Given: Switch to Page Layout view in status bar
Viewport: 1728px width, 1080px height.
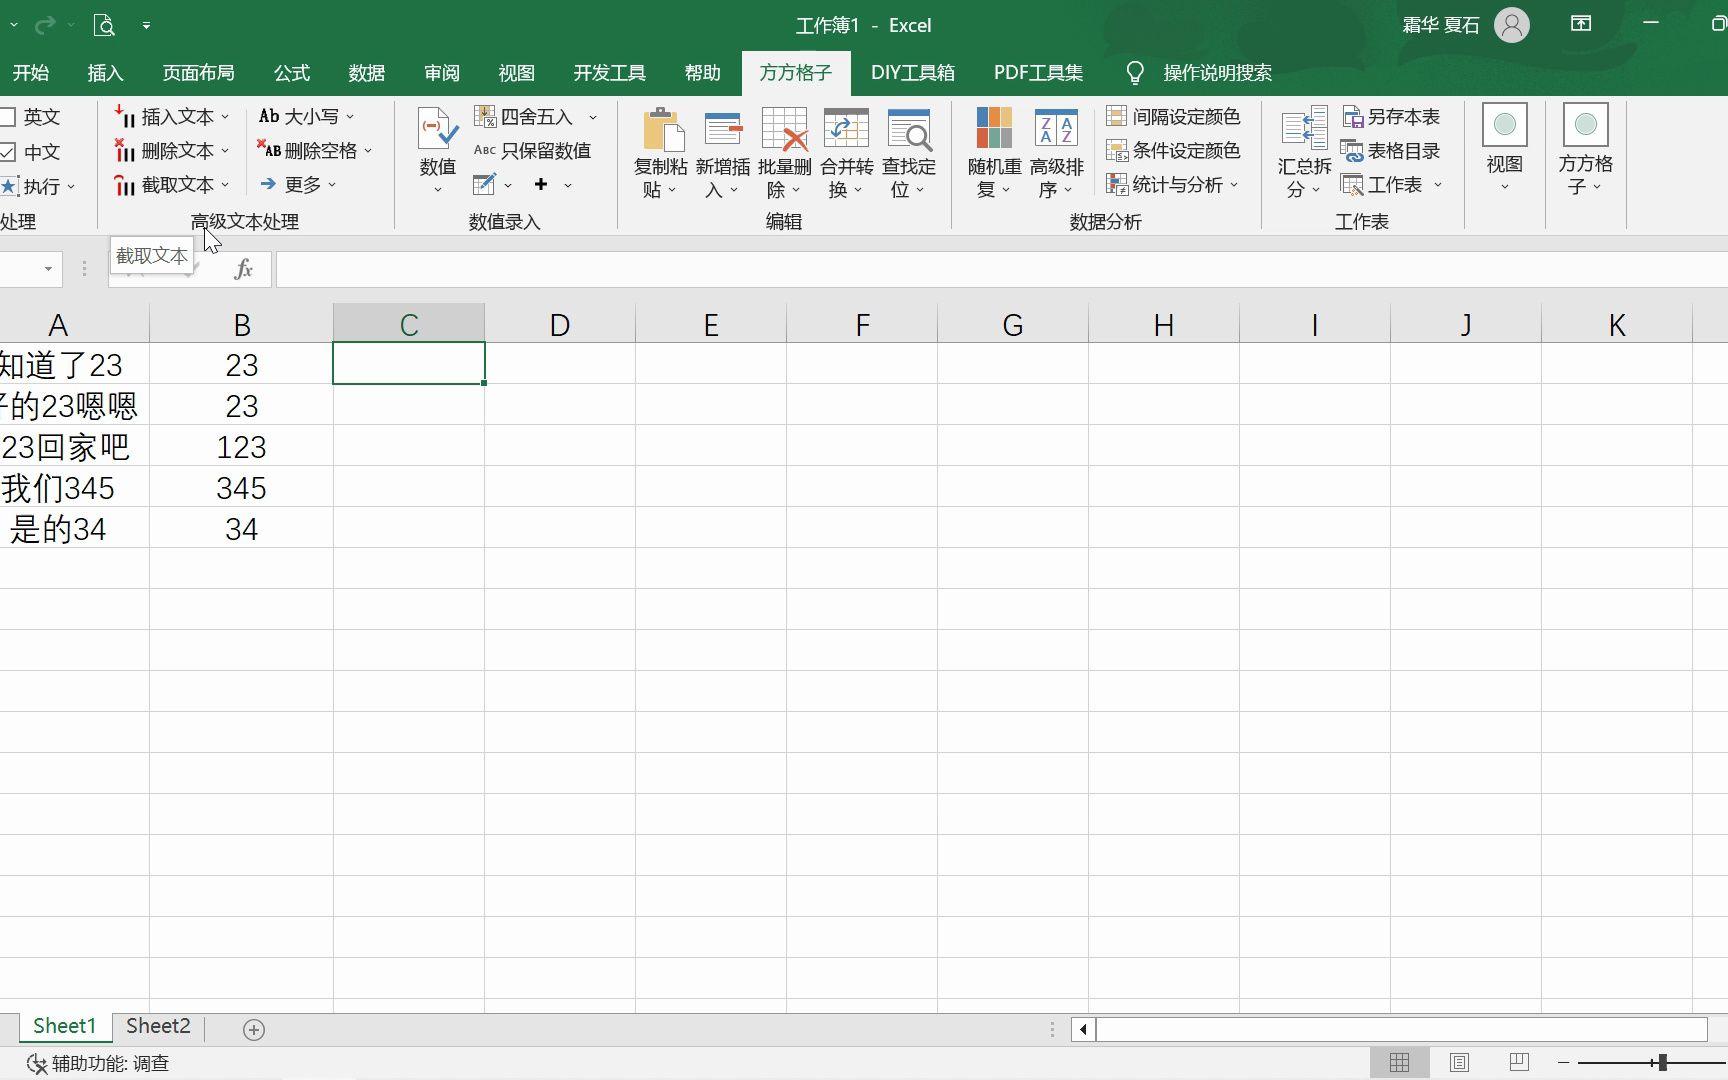Looking at the screenshot, I should click(x=1459, y=1063).
